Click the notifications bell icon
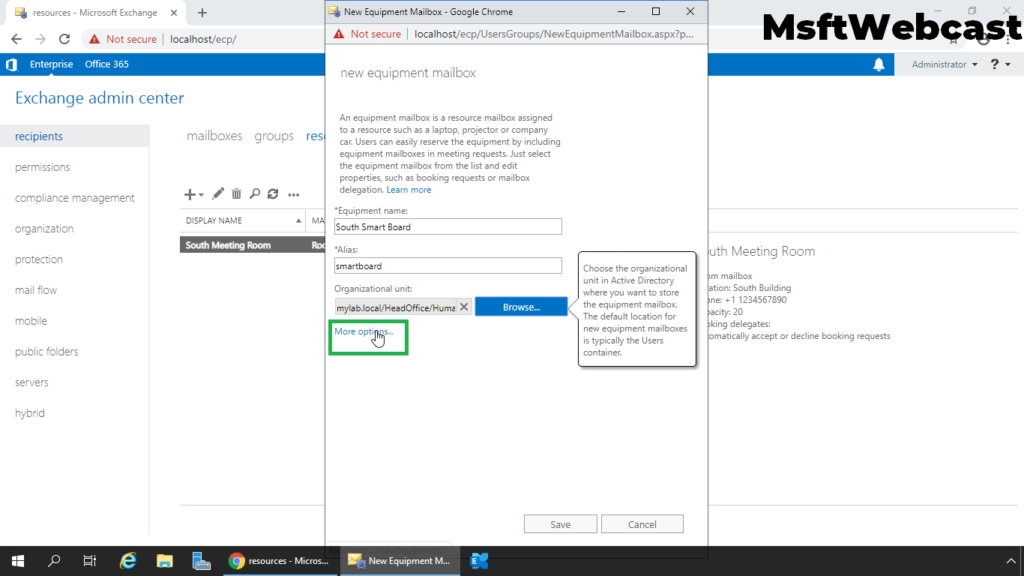The width and height of the screenshot is (1024, 576). [x=879, y=64]
